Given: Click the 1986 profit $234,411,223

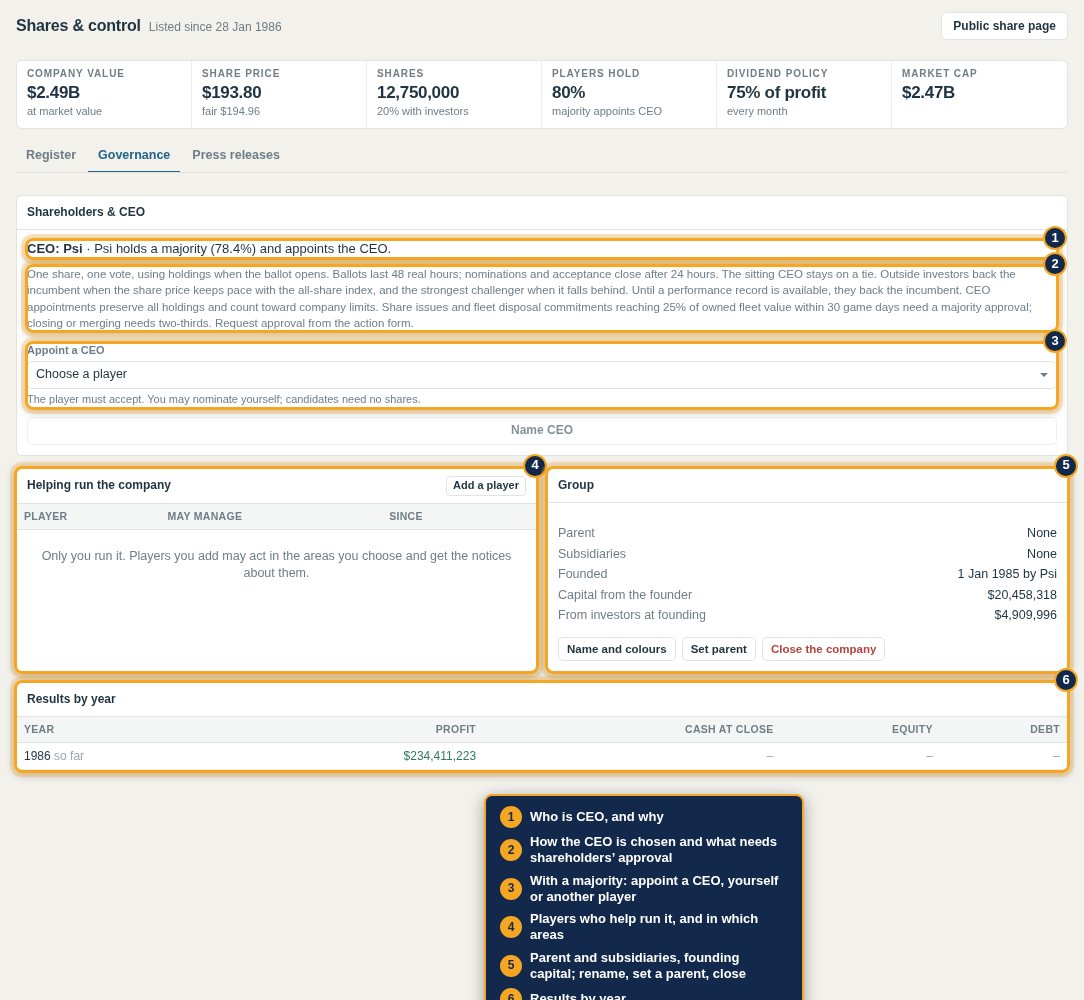Looking at the screenshot, I should point(440,756).
